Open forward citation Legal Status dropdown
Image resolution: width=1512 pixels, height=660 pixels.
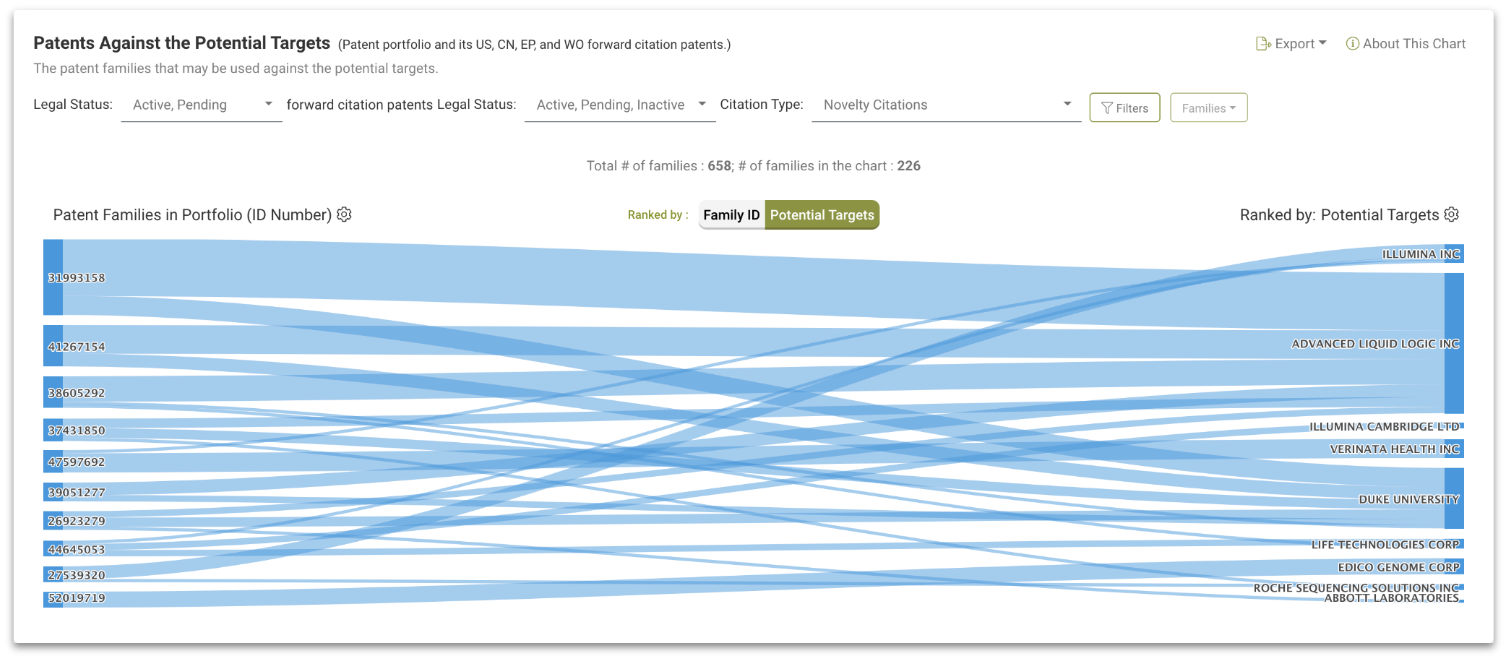[620, 105]
